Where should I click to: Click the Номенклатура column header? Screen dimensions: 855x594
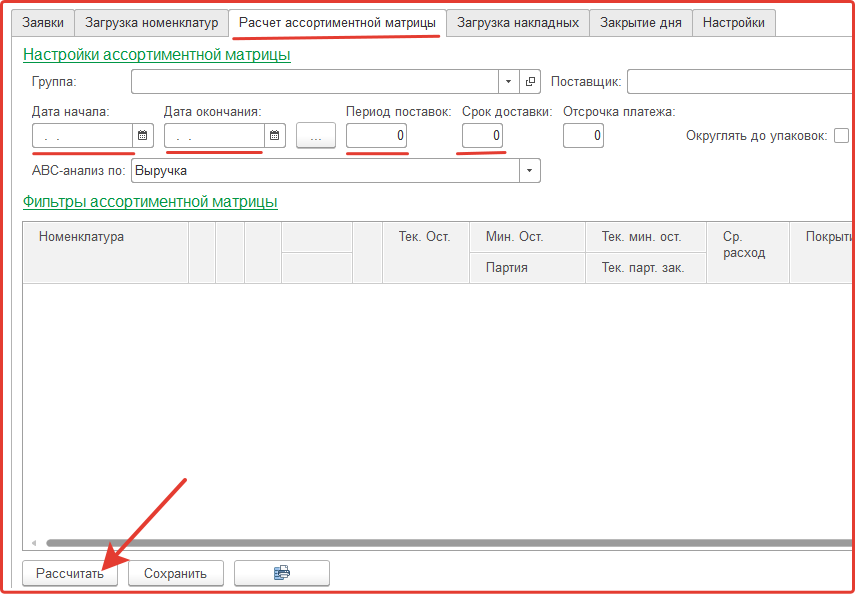coord(106,253)
